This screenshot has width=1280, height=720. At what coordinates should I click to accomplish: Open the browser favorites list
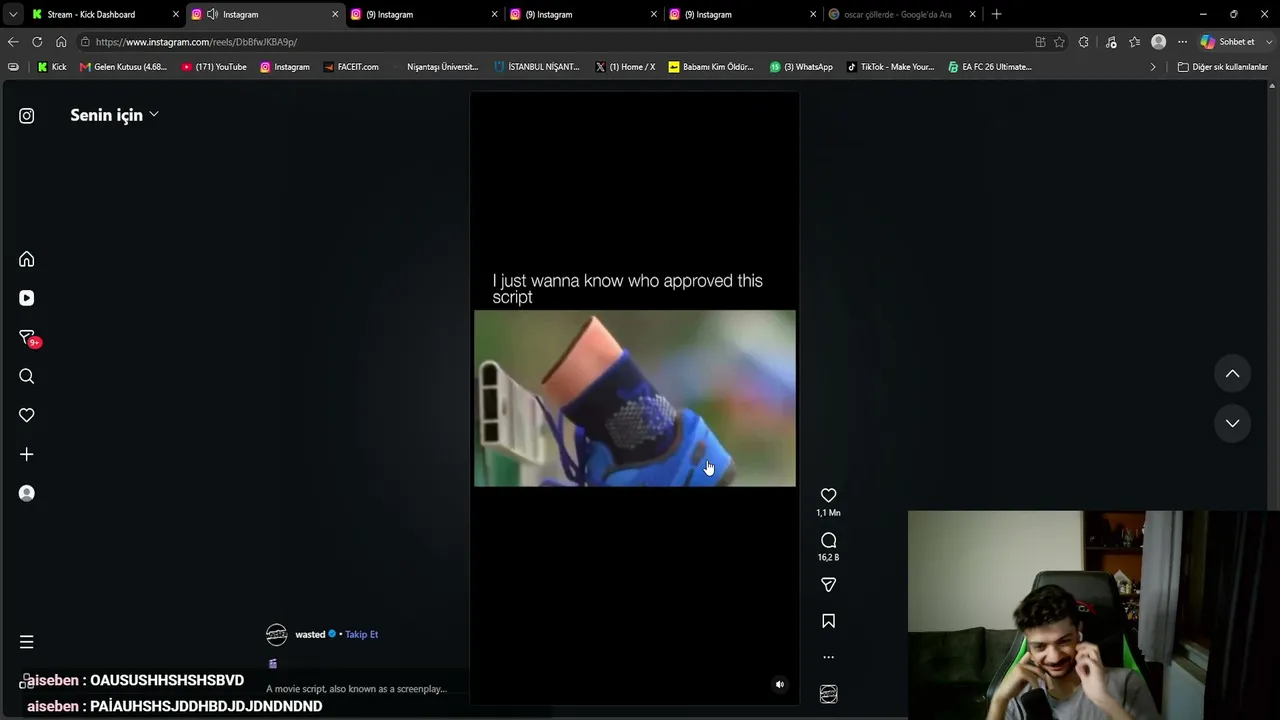1134,42
